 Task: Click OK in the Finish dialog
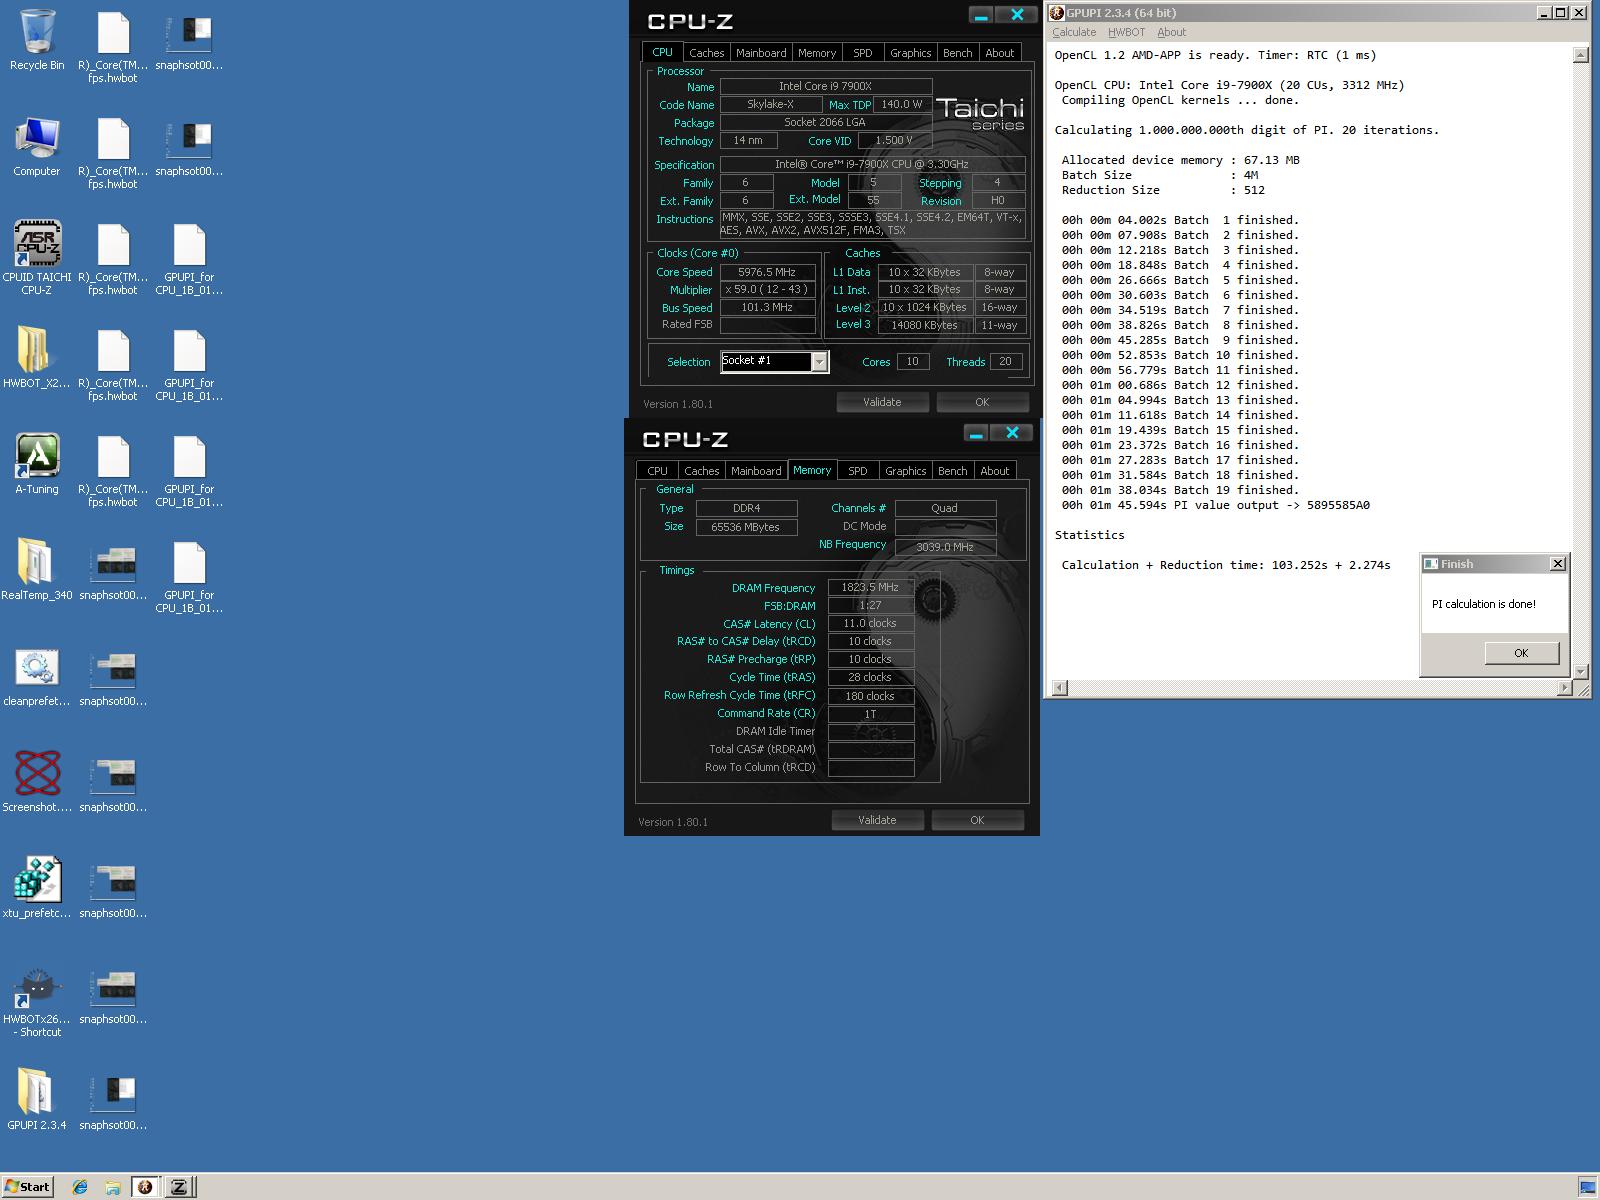1521,653
